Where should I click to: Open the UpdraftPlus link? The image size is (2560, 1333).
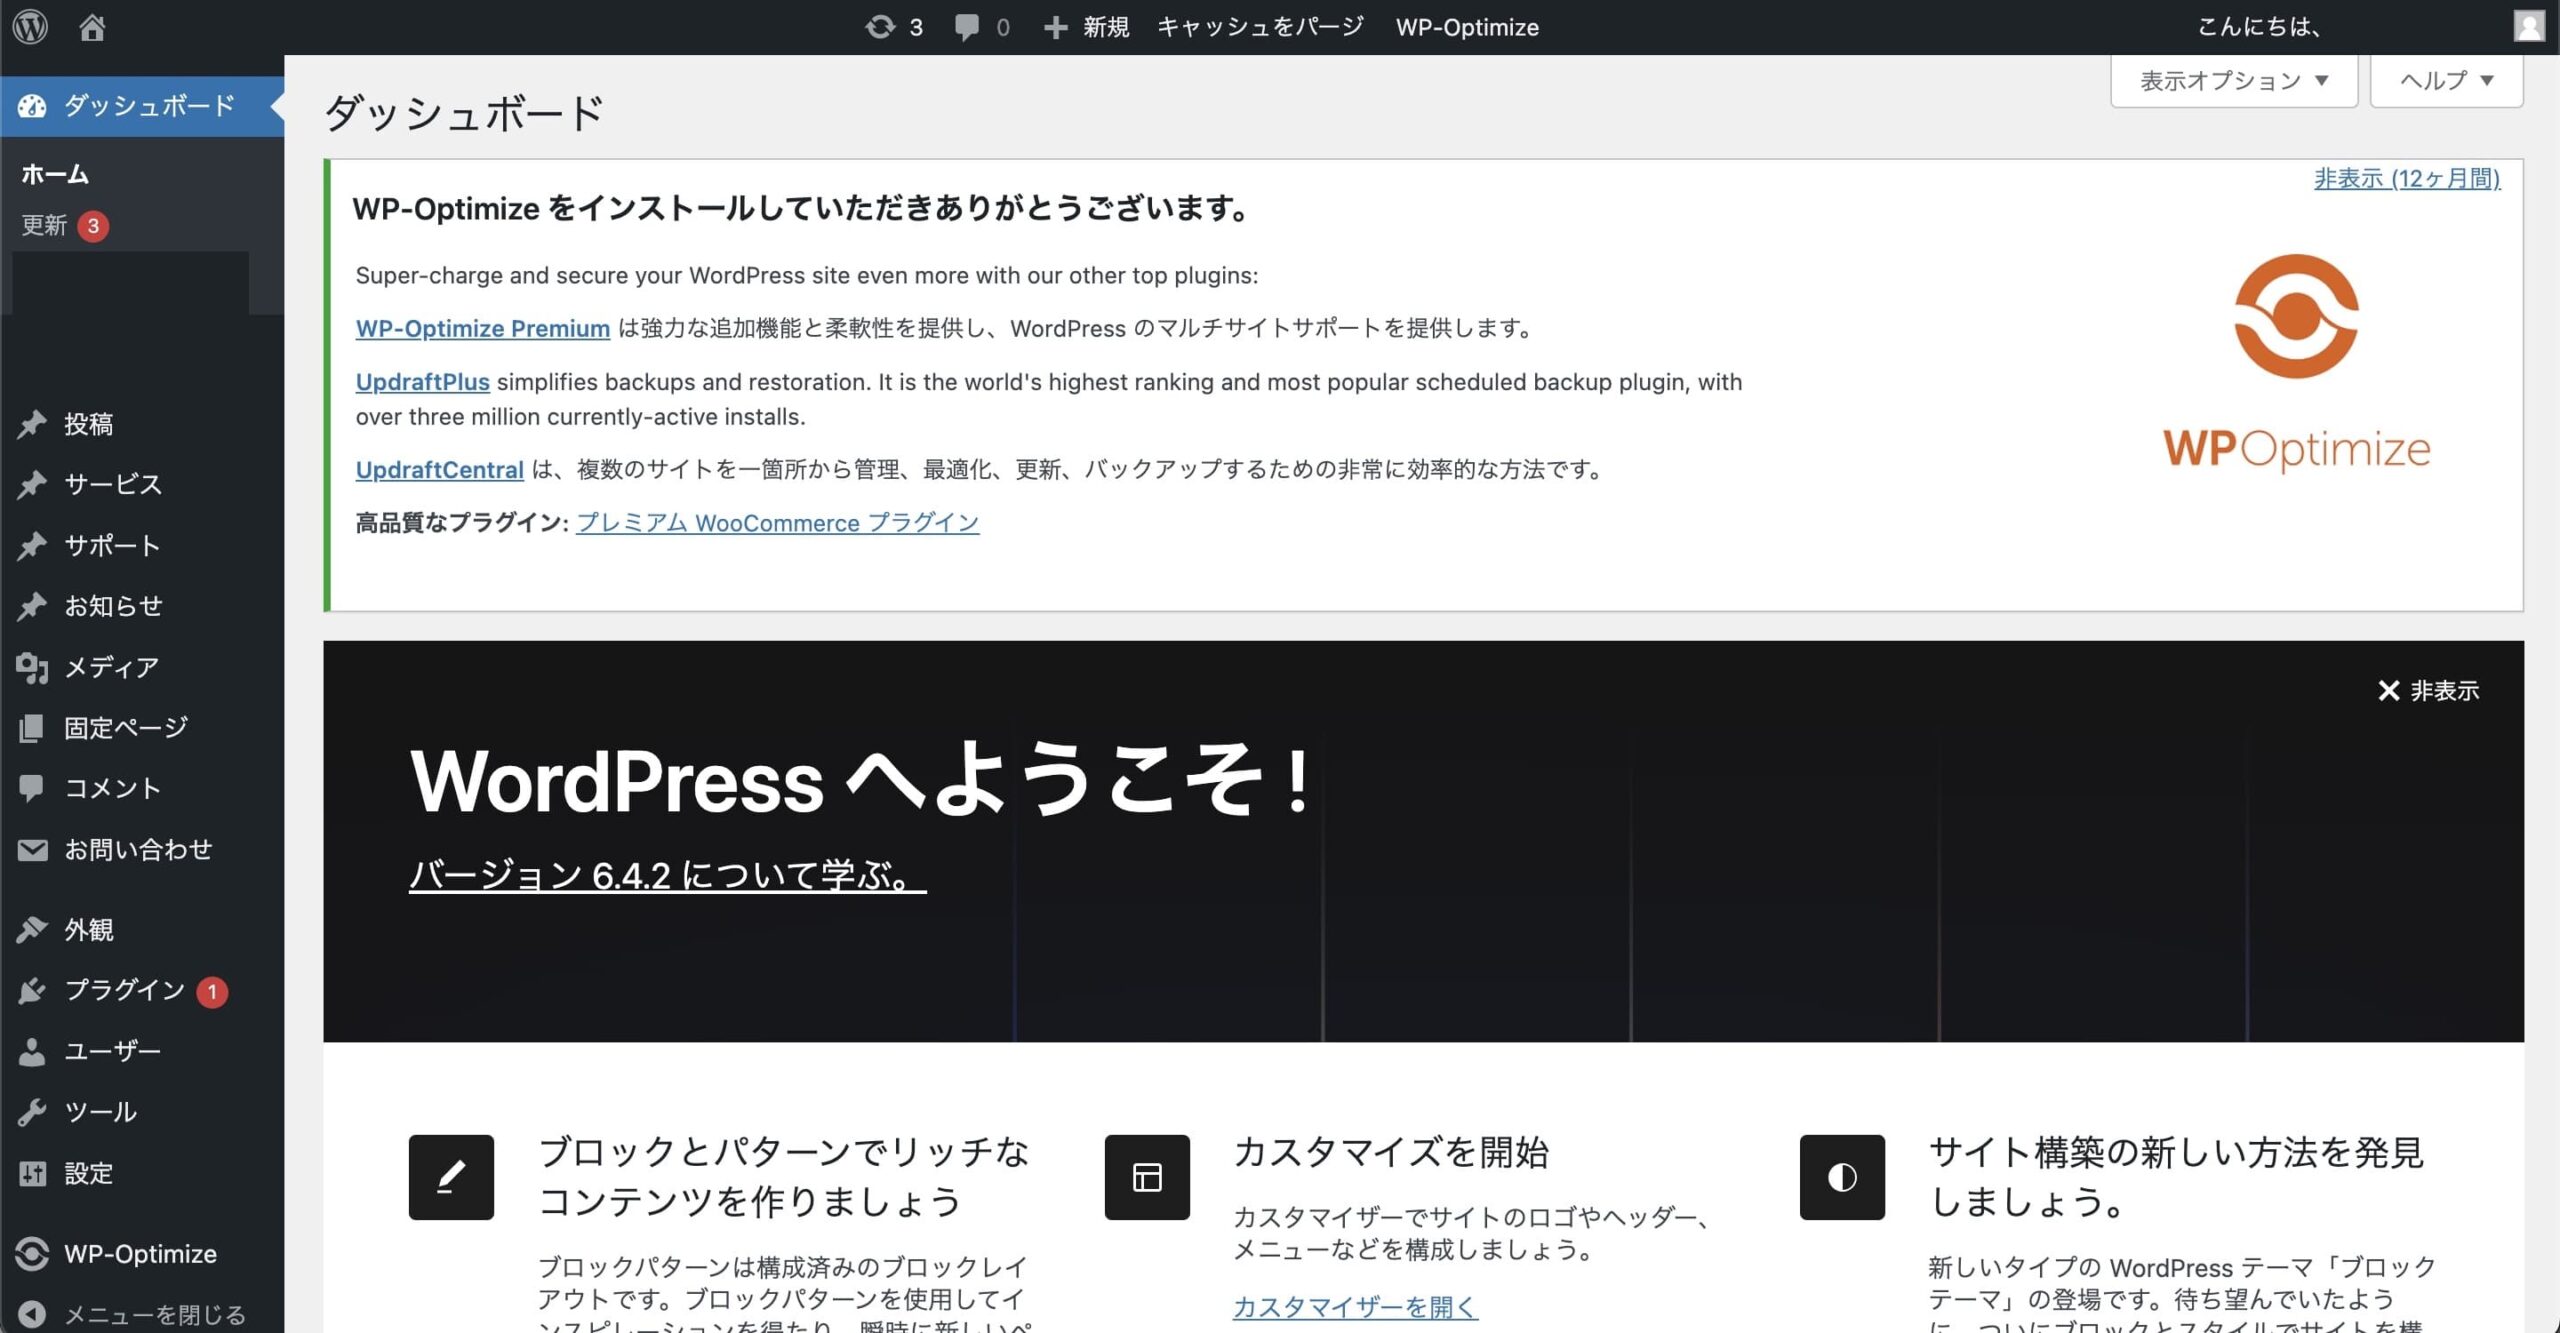pyautogui.click(x=422, y=382)
